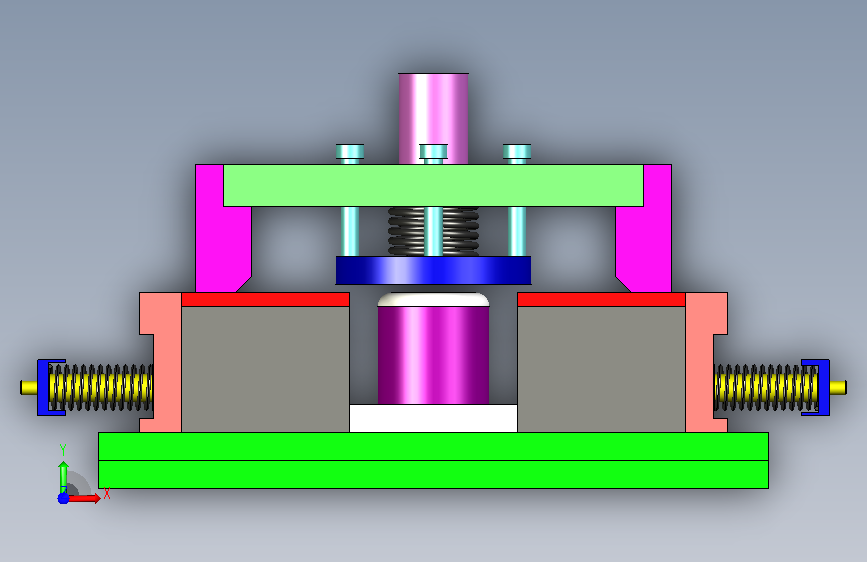Screen dimensions: 867x562
Task: Select the right cyan bolt head
Action: pyautogui.click(x=517, y=153)
